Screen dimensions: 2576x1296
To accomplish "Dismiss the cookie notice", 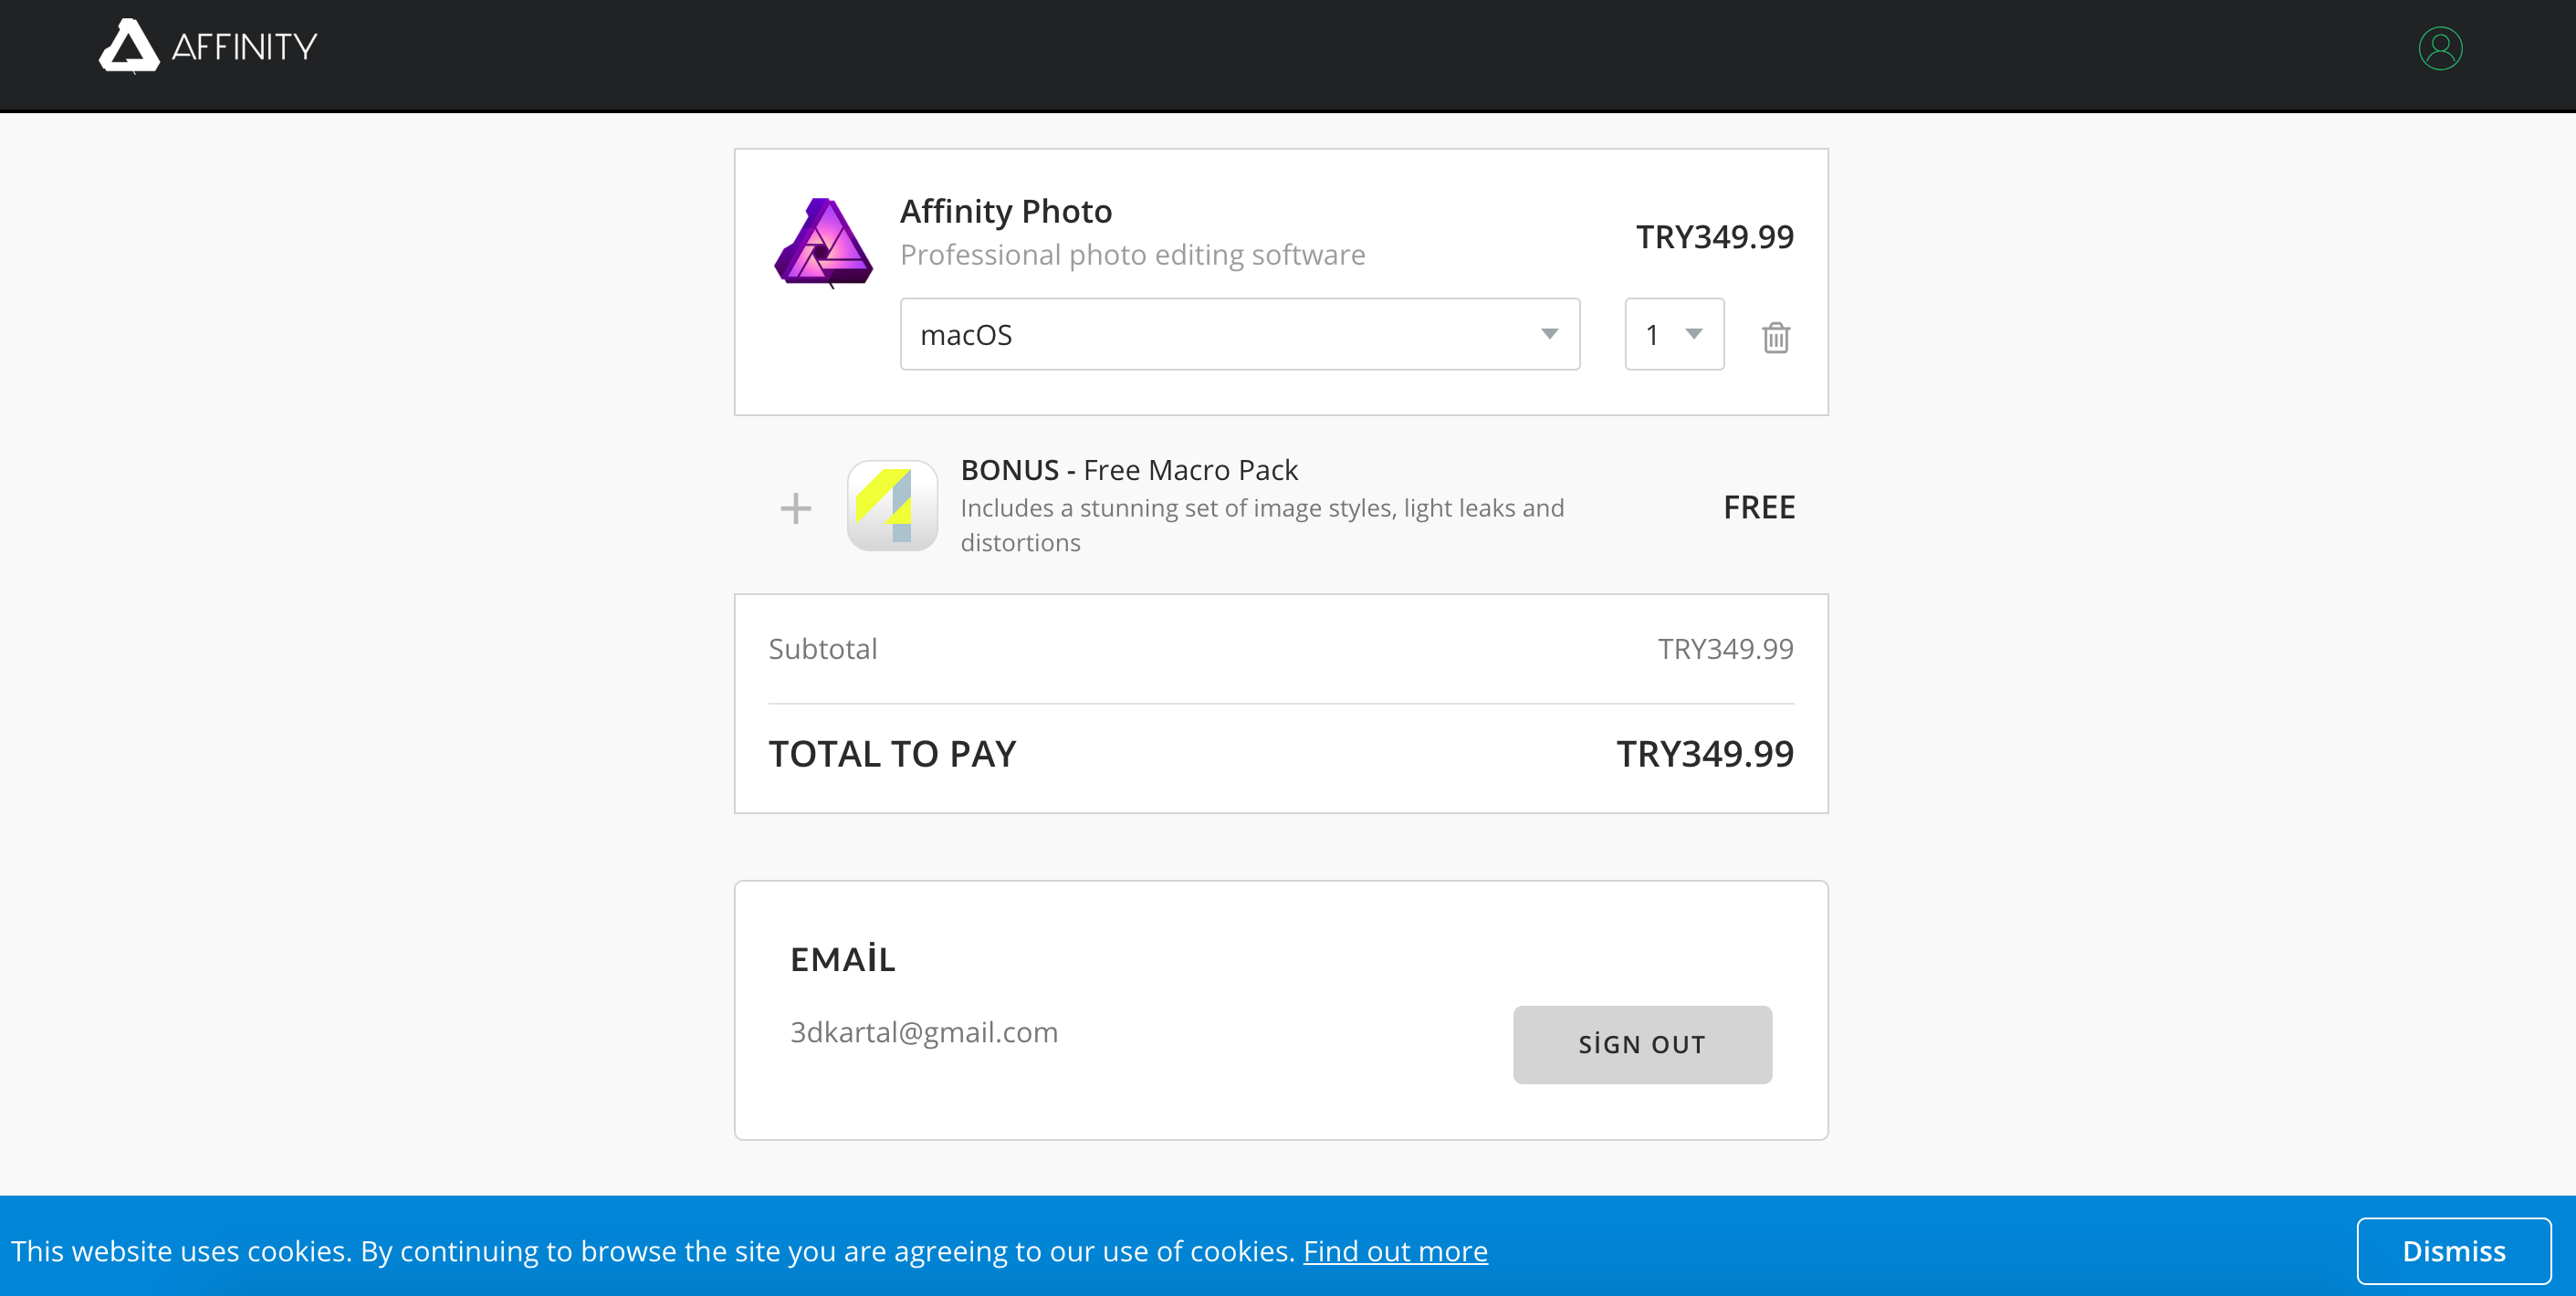I will click(x=2454, y=1251).
